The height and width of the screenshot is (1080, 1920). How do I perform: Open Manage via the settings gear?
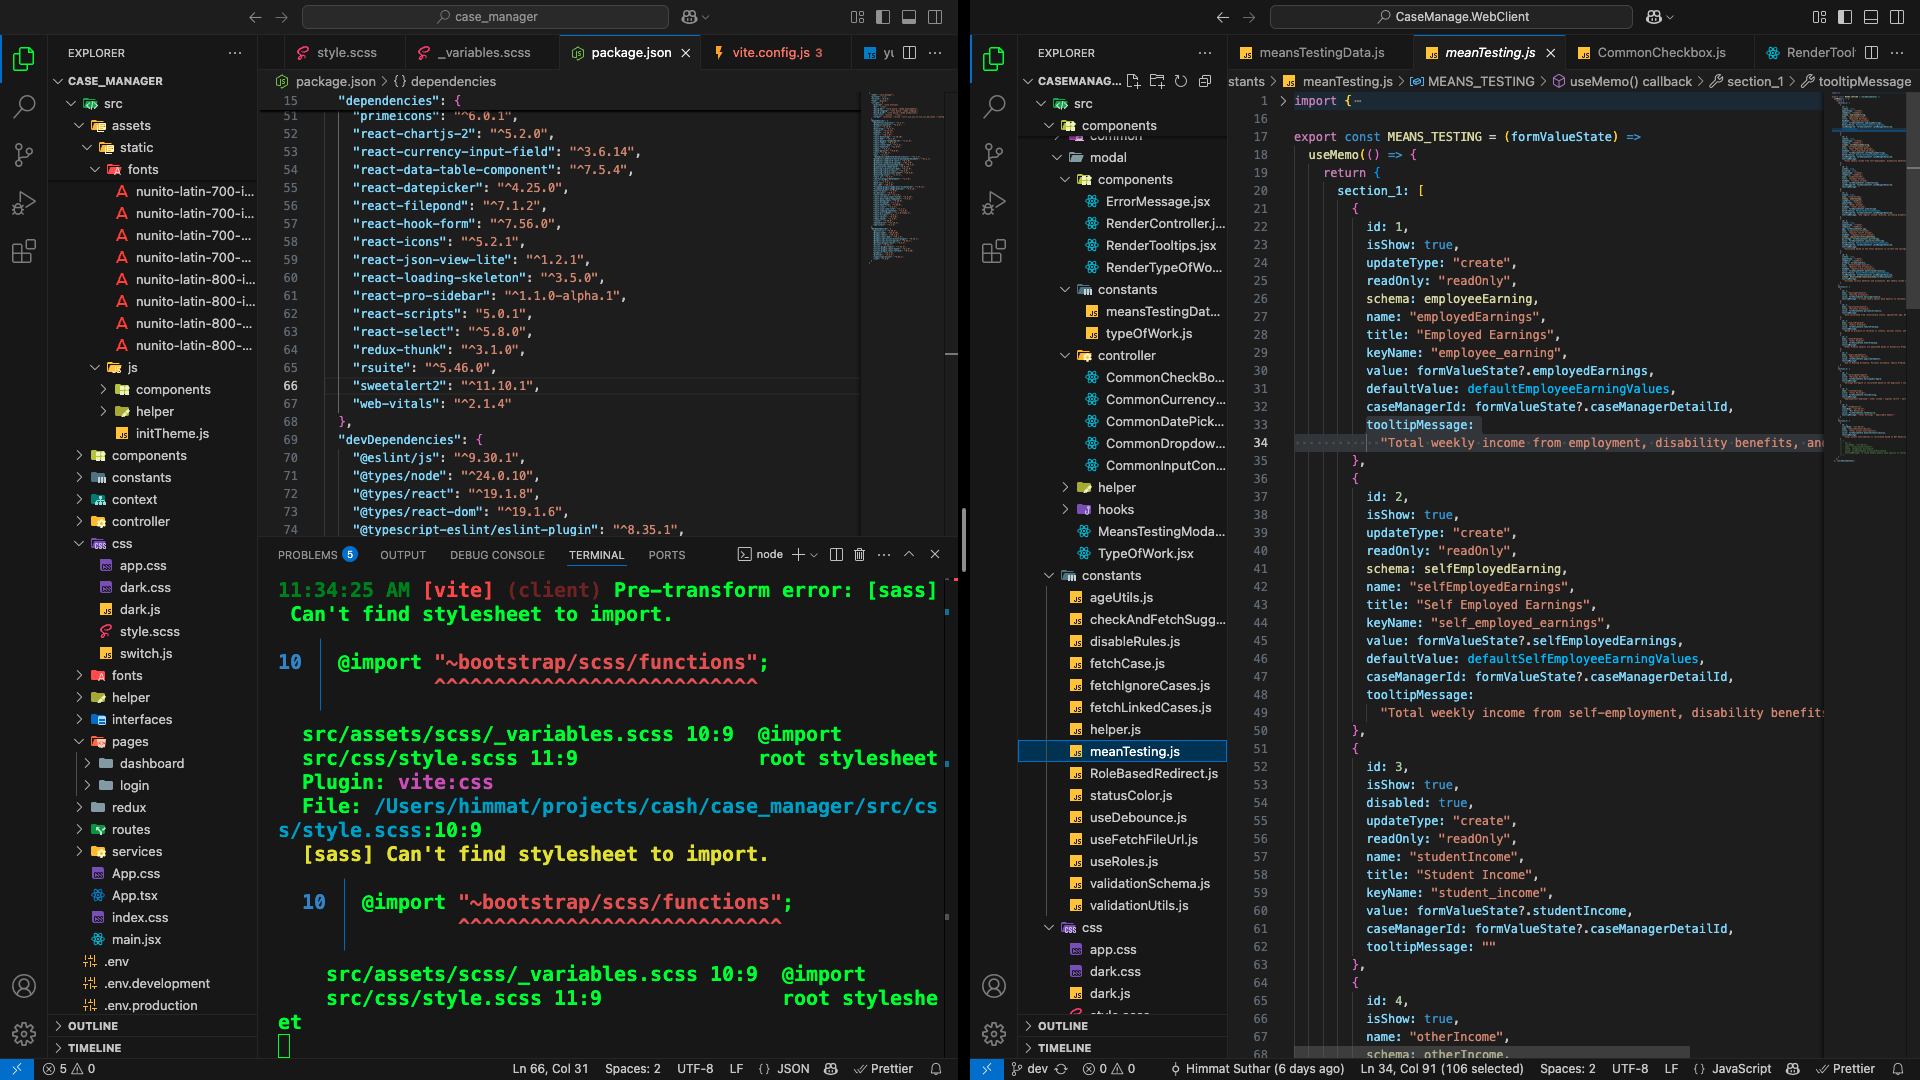[24, 1034]
